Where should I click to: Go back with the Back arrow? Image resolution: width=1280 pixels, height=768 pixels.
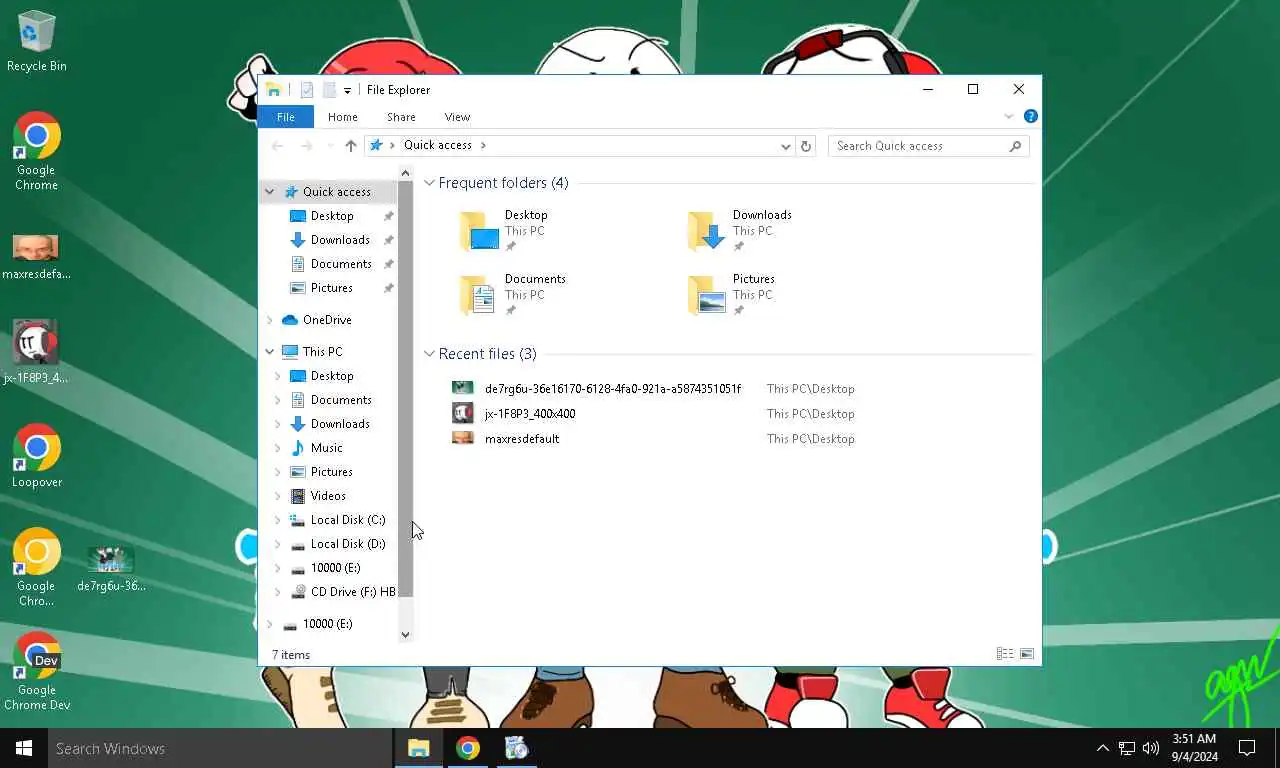[x=278, y=146]
